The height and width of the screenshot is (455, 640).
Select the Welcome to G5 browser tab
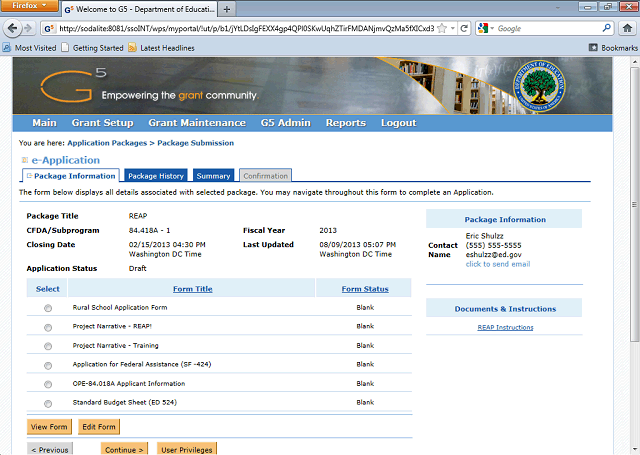click(x=139, y=9)
